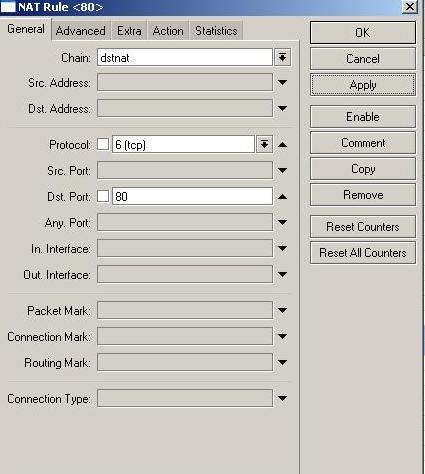Expand the Out. Interface field
Image resolution: width=425 pixels, height=474 pixels.
tap(282, 274)
